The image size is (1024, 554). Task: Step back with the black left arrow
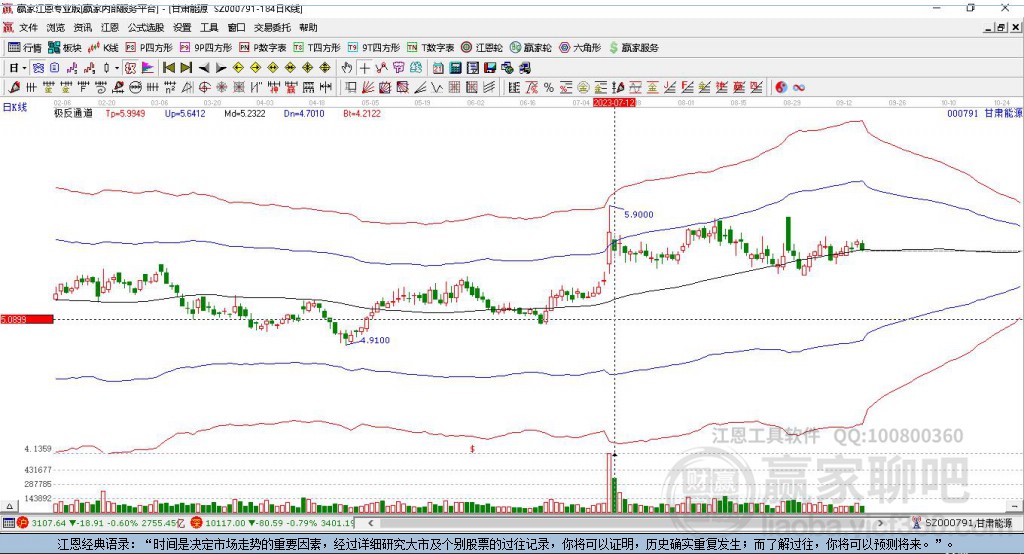tap(204, 68)
